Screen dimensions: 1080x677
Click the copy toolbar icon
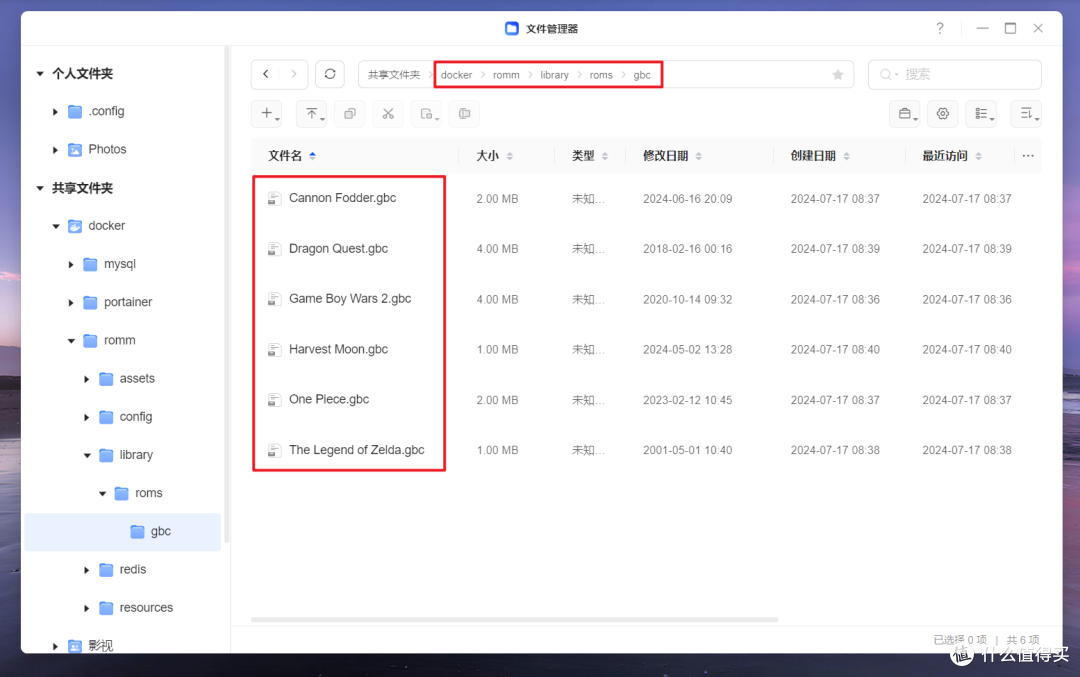(x=350, y=114)
